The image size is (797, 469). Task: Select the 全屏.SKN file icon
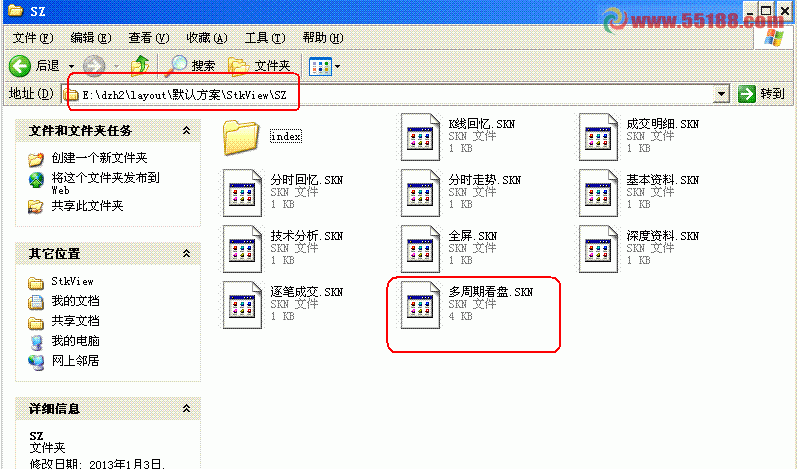click(420, 249)
